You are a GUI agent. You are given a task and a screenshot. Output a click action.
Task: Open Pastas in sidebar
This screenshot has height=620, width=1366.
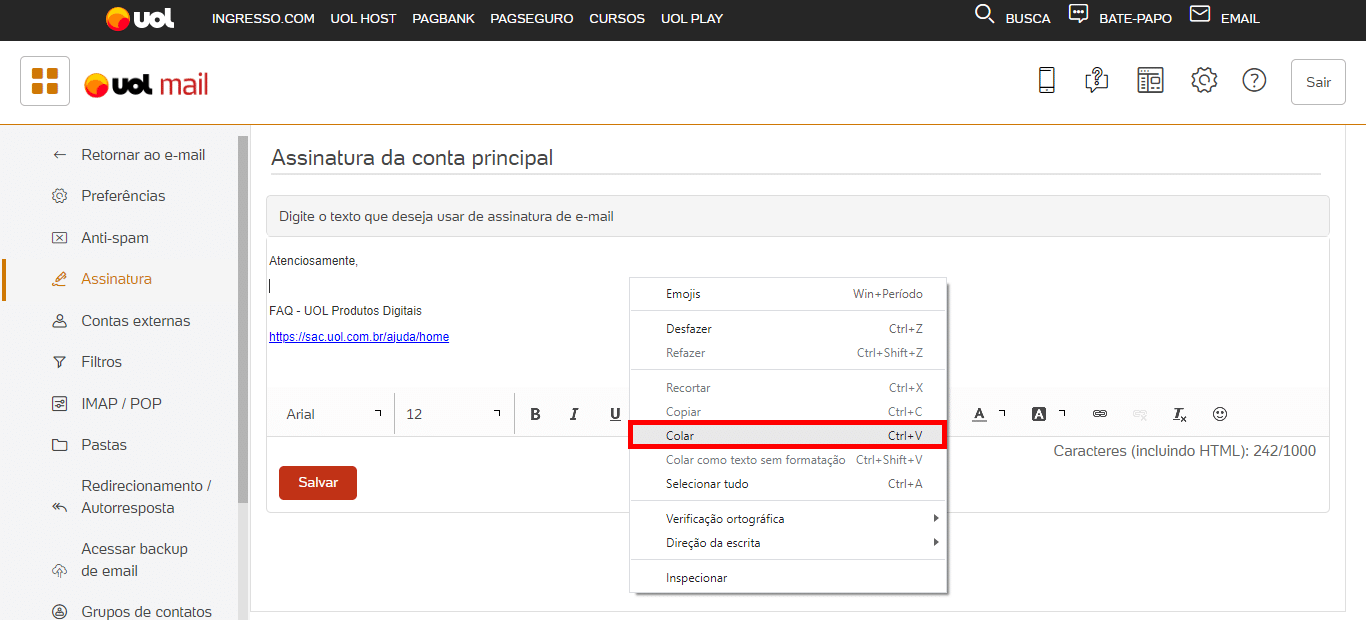click(89, 445)
